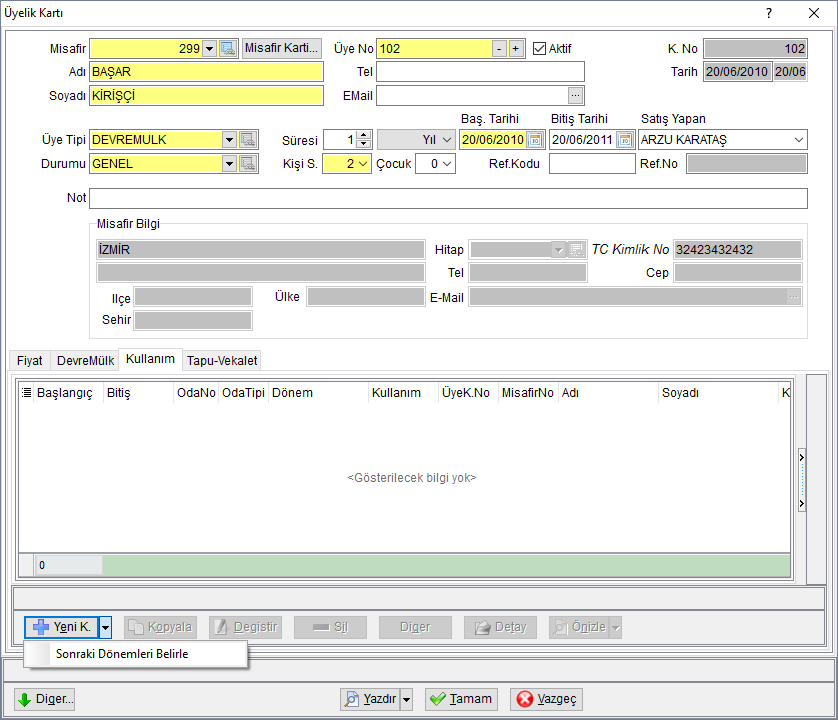Open the Kişi S. dropdown

coord(363,164)
